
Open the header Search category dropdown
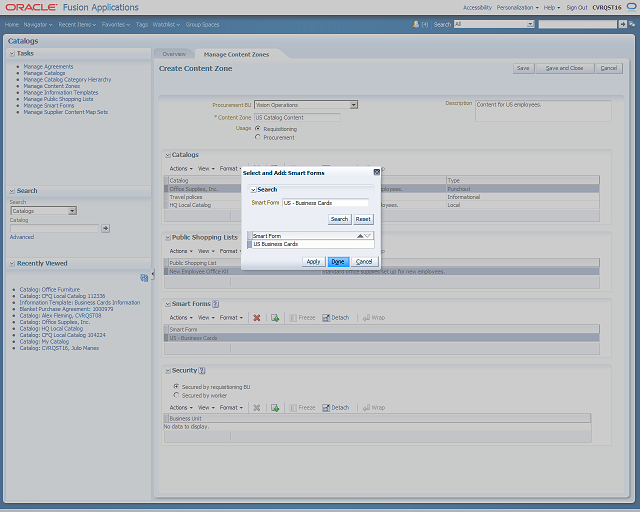click(x=530, y=24)
